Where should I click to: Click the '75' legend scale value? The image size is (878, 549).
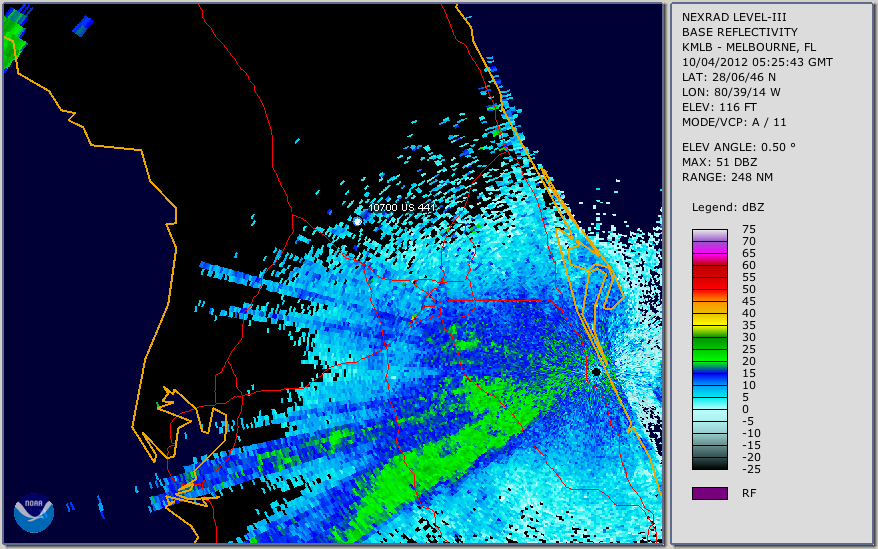[749, 229]
